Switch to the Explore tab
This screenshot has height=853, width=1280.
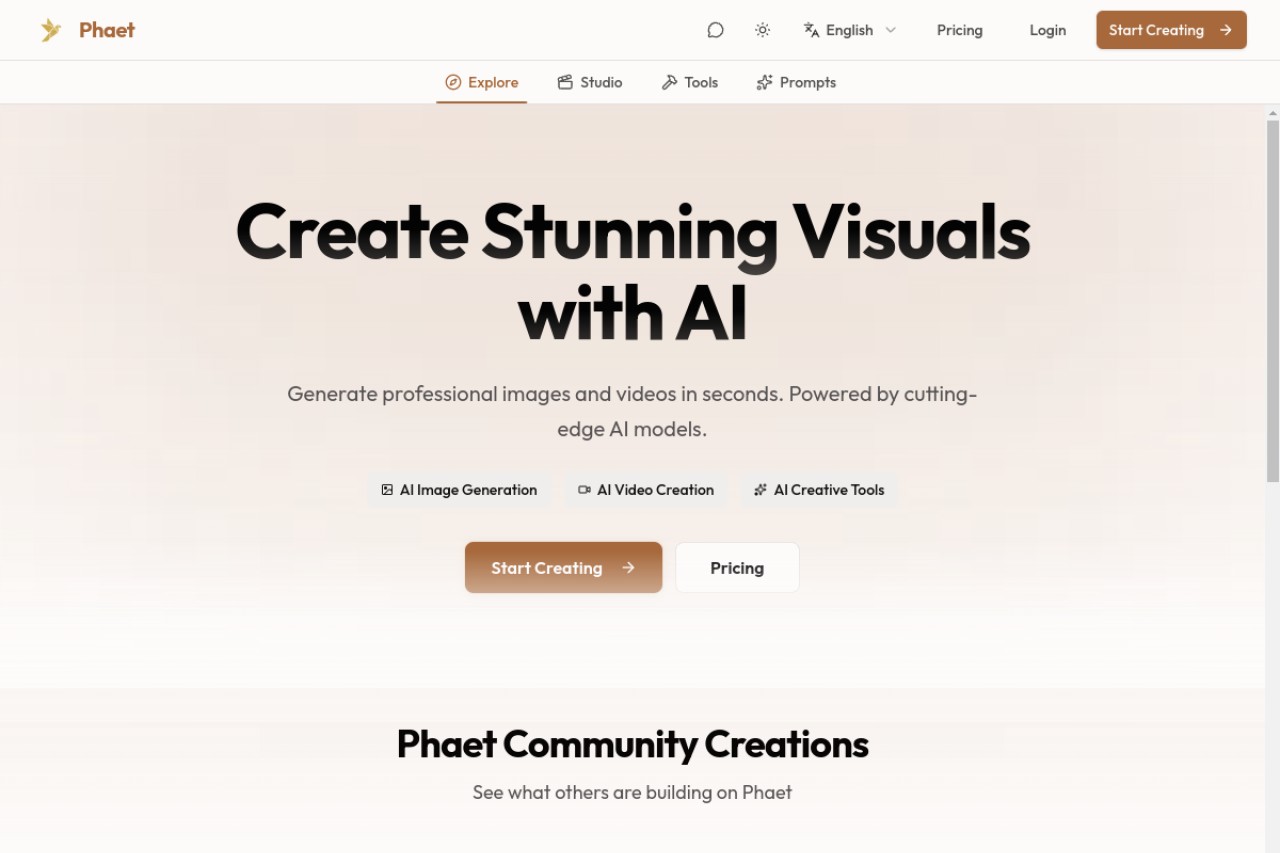[482, 82]
